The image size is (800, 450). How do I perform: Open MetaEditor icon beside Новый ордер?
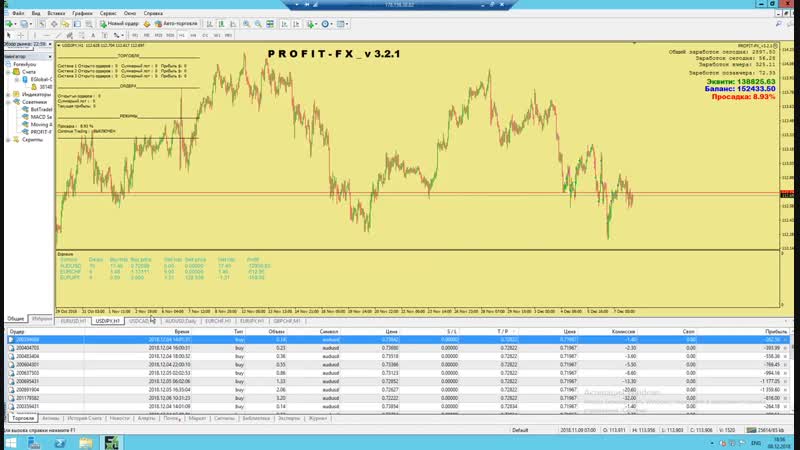(x=147, y=24)
